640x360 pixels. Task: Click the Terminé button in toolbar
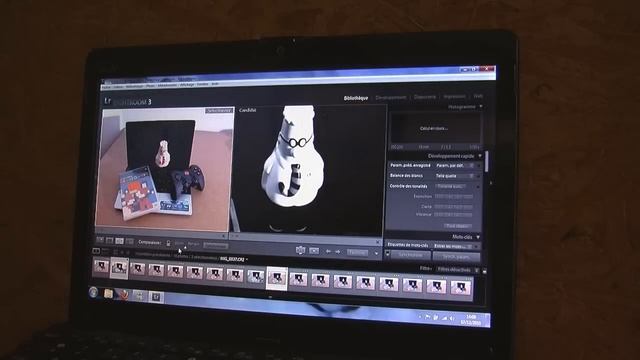358,253
